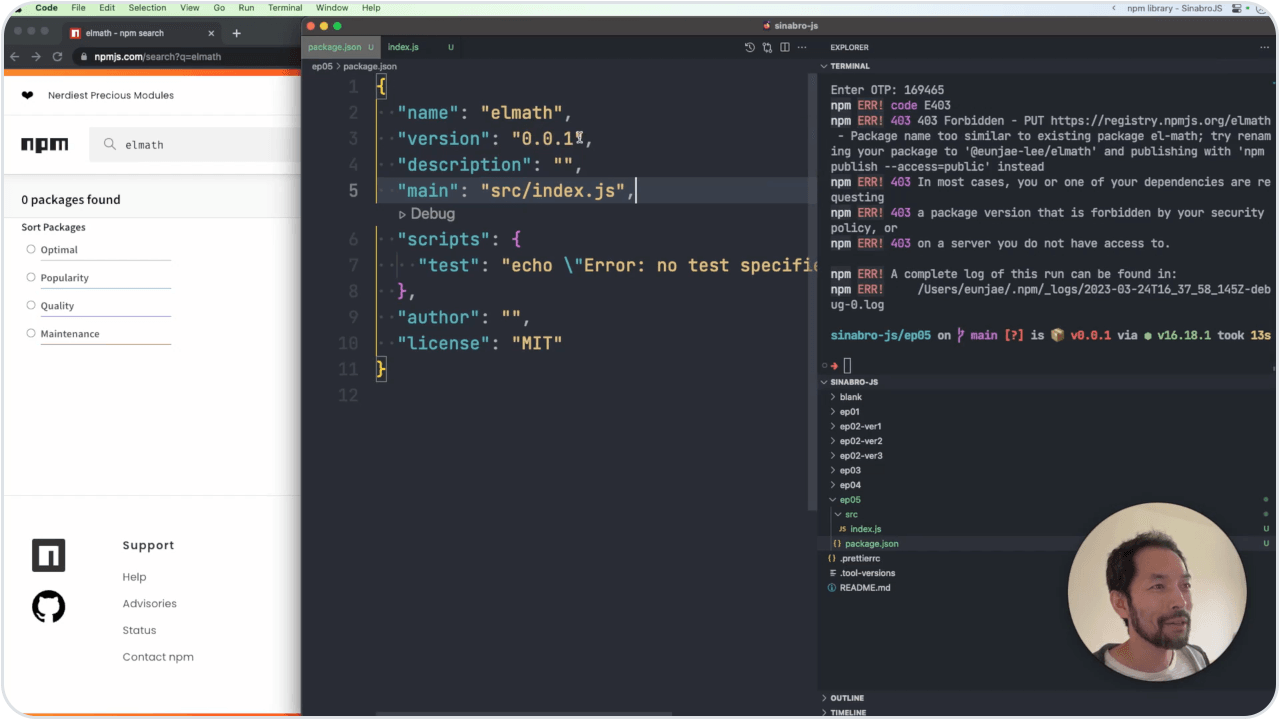Click browser forward arrow
This screenshot has height=720, width=1280.
pyautogui.click(x=36, y=57)
